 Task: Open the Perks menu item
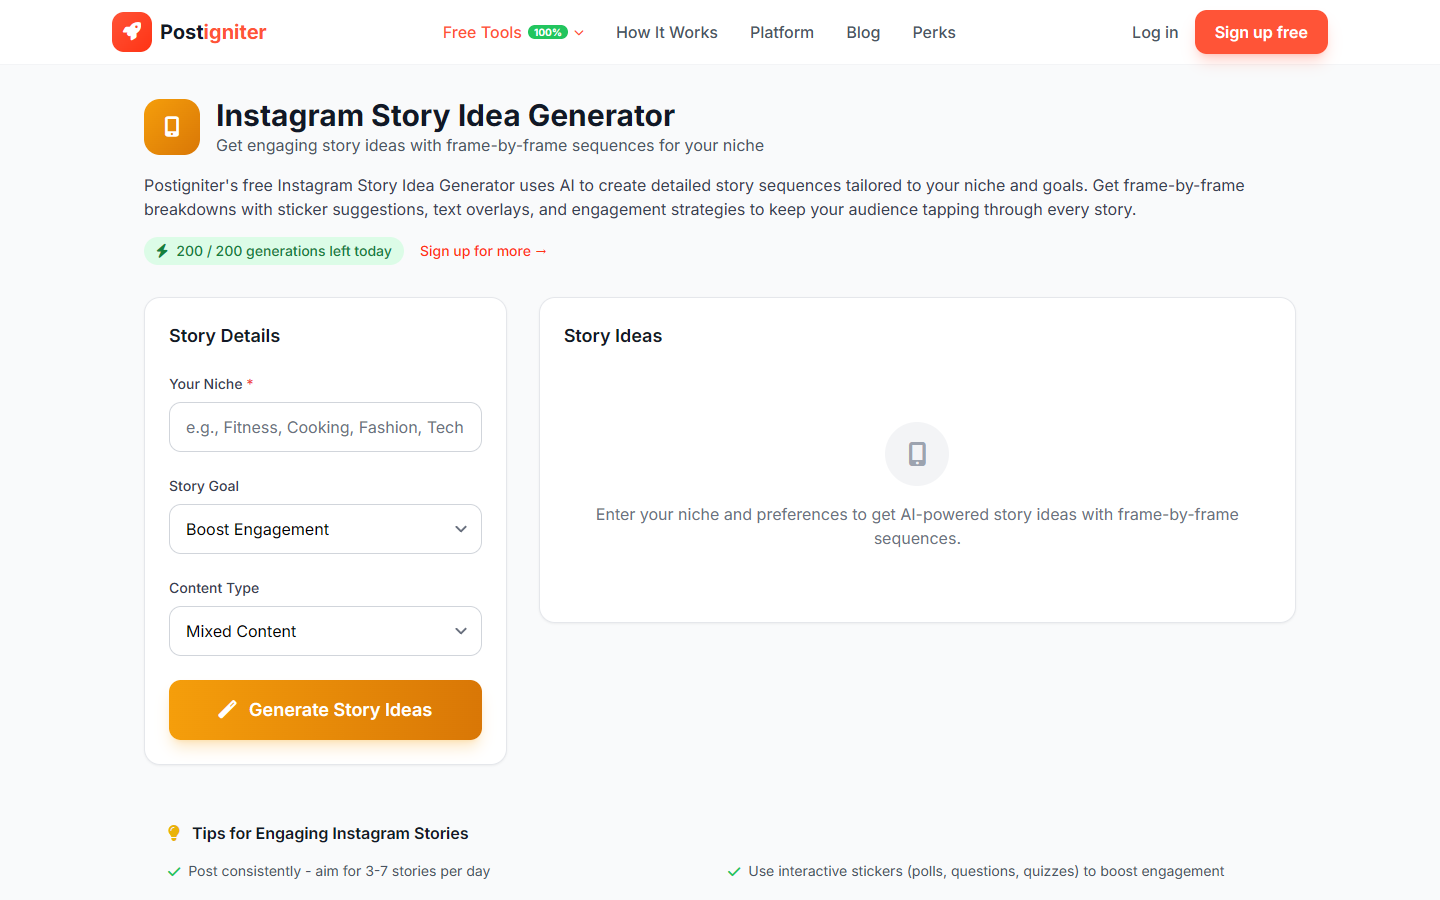click(x=933, y=32)
